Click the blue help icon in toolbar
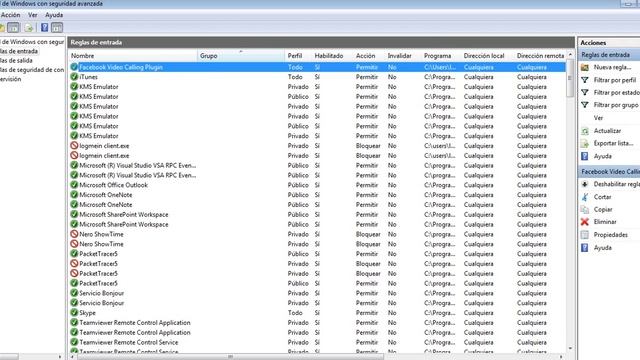640x360 pixels. tap(44, 27)
